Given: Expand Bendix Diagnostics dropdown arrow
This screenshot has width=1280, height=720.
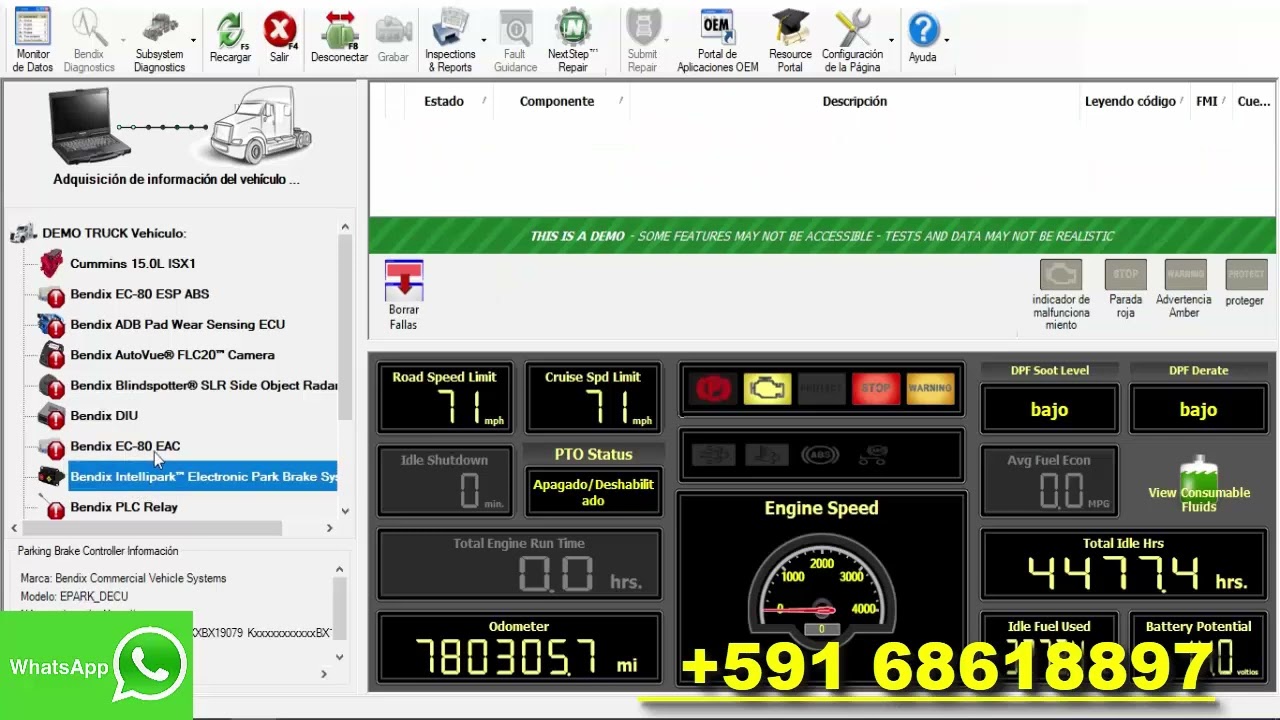Looking at the screenshot, I should 123,41.
